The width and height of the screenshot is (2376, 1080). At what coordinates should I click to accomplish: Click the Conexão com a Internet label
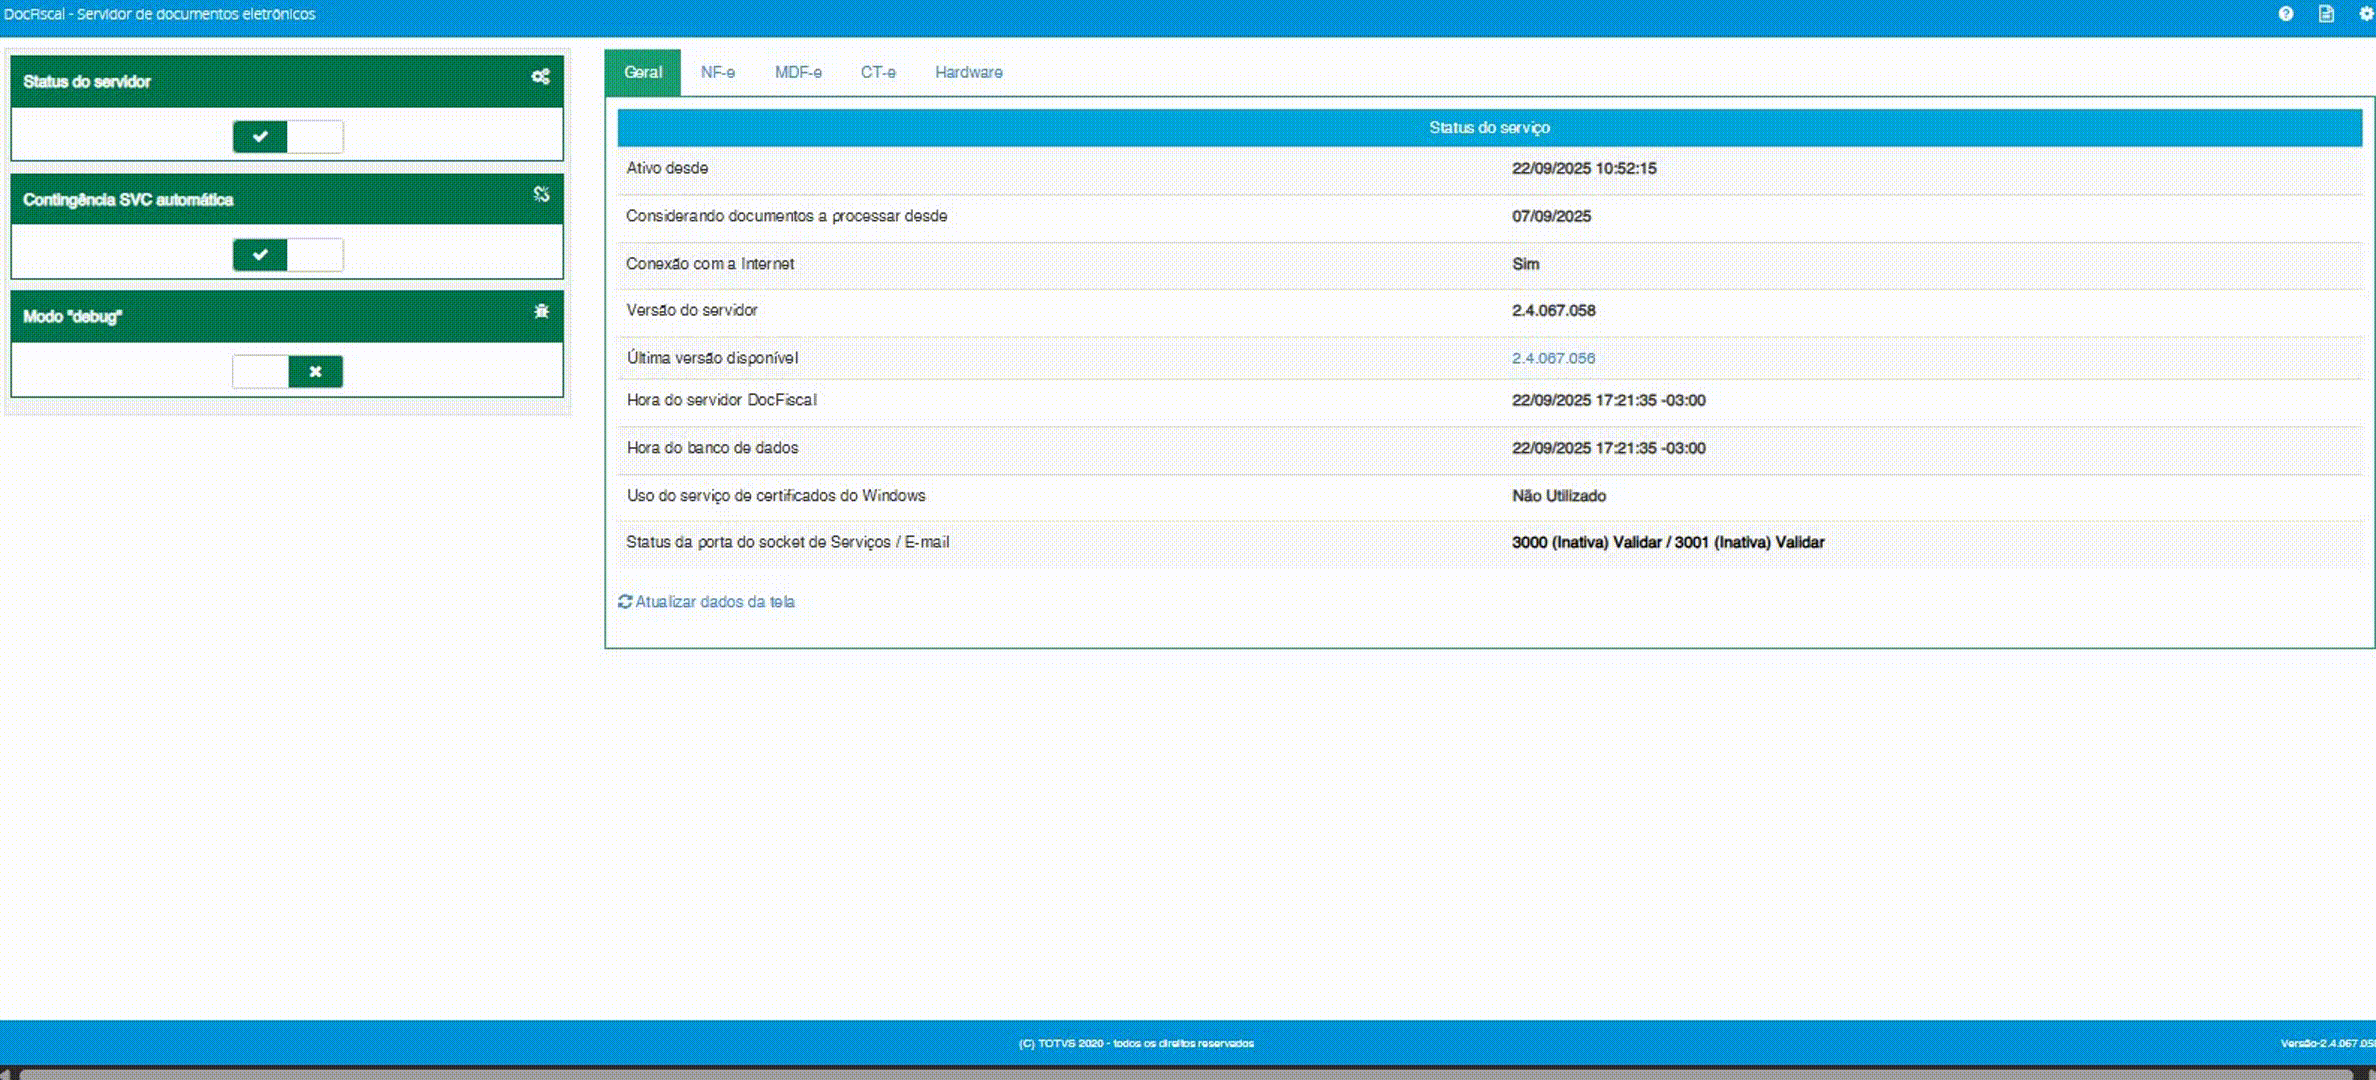[x=710, y=264]
